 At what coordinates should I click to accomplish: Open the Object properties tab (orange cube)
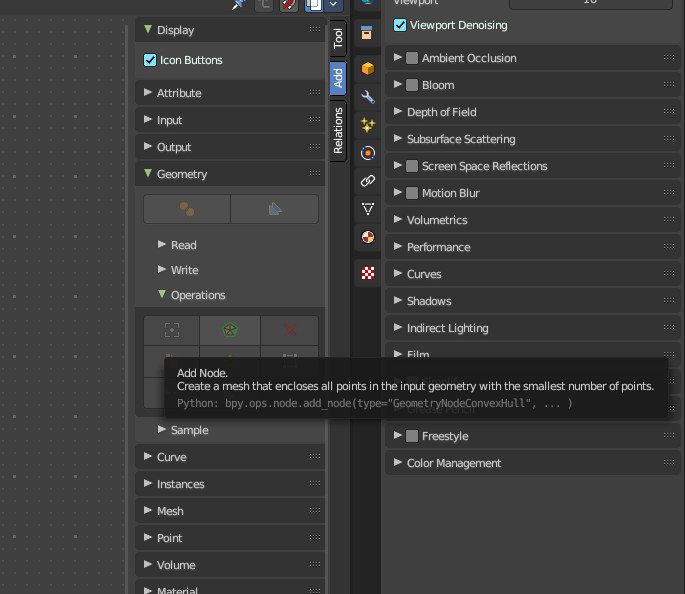pyautogui.click(x=368, y=69)
